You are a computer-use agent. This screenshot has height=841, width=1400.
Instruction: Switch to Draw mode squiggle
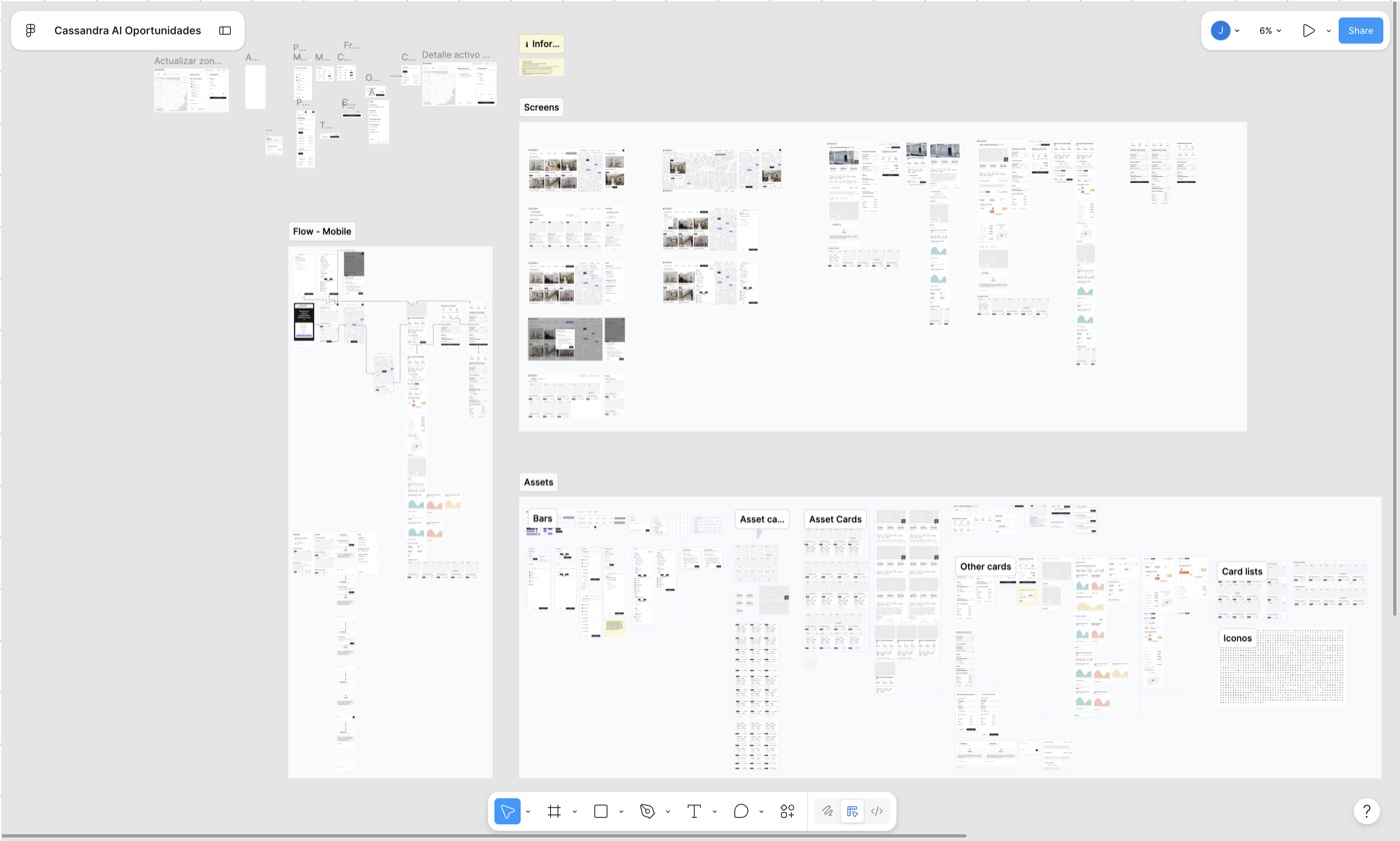point(828,811)
